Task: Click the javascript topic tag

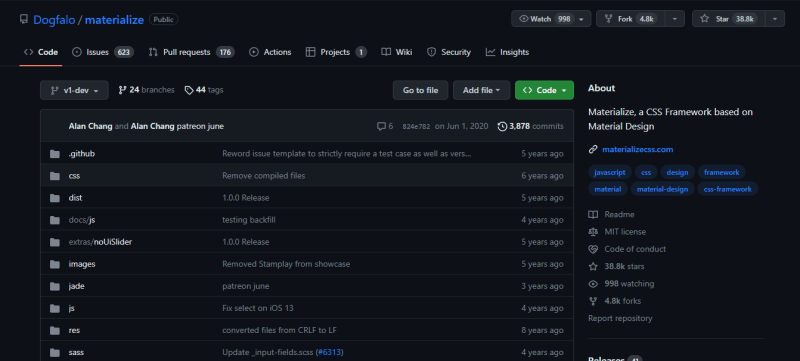Action: click(x=610, y=172)
